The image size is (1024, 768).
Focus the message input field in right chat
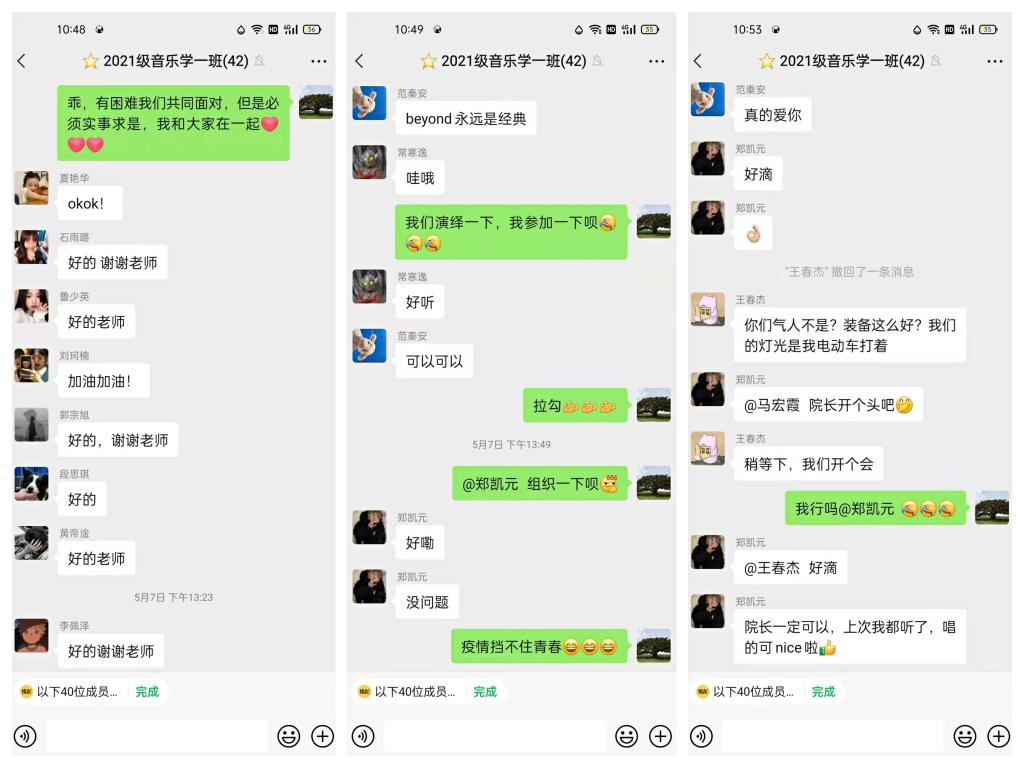tap(833, 736)
